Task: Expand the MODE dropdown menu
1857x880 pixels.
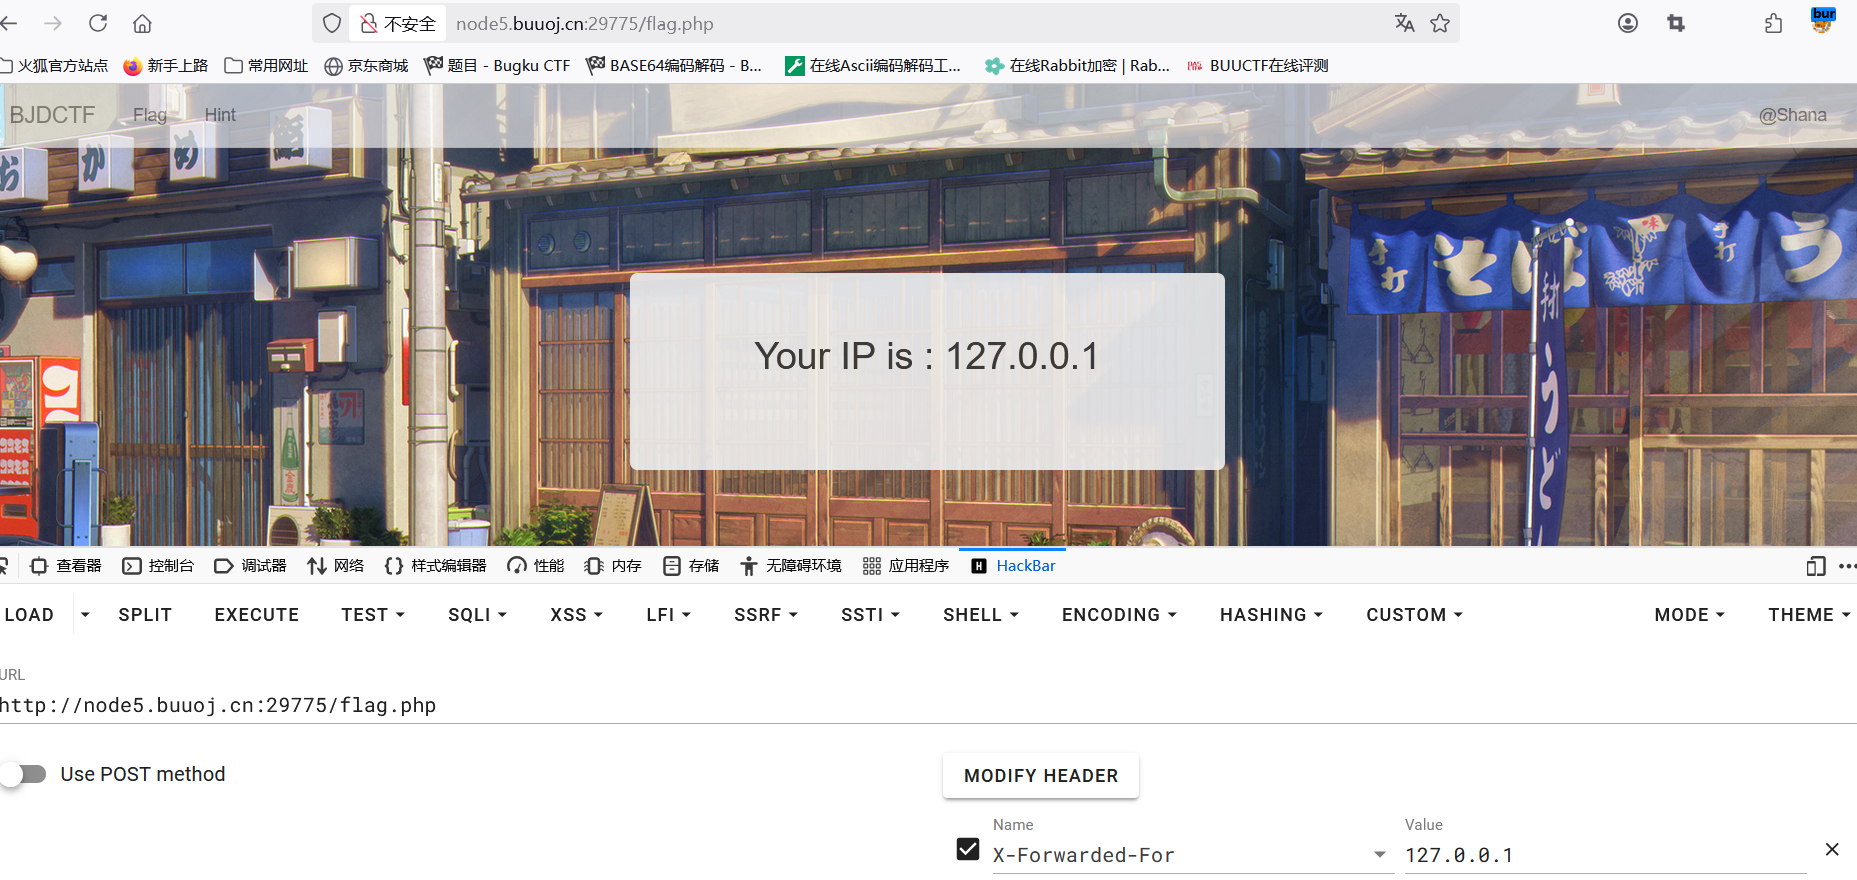Action: 1689,615
